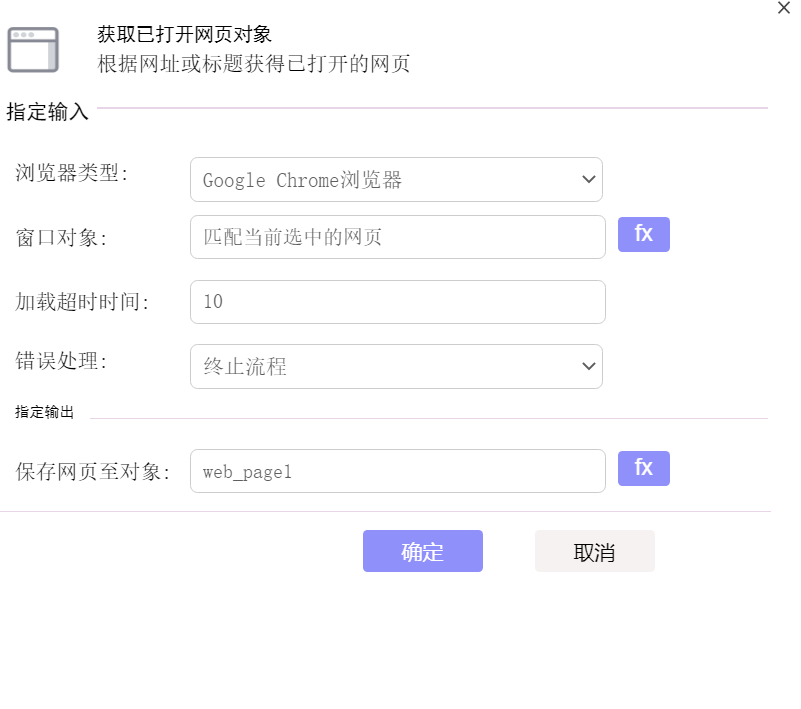Click the chevron arrow beside 终止流程
Viewport: 801px width, 709px height.
[x=588, y=366]
